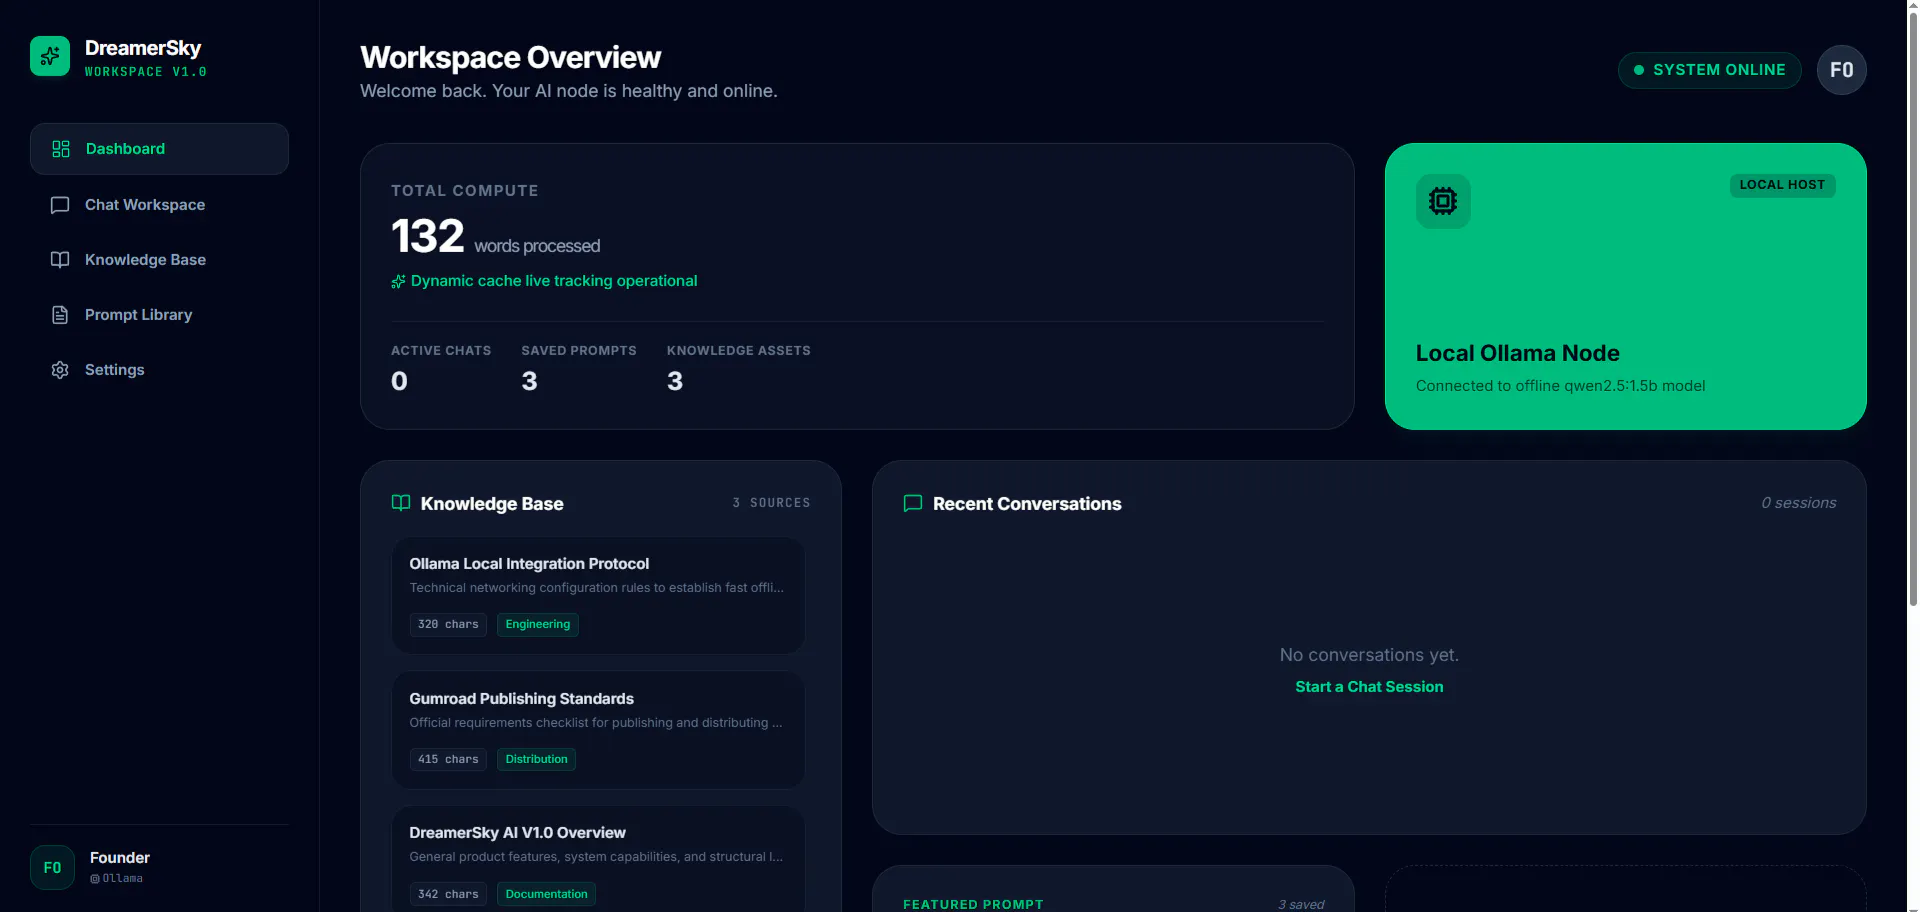Image resolution: width=1920 pixels, height=912 pixels.
Task: Click the SYSTEM ONLINE status badge
Action: tap(1709, 70)
